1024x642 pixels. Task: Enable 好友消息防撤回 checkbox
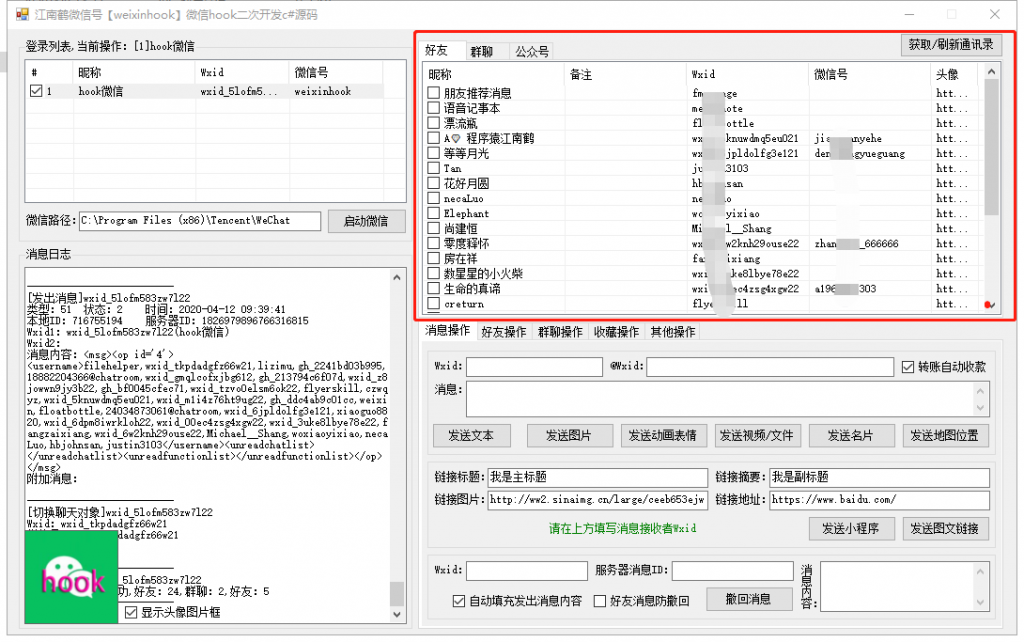click(x=600, y=601)
